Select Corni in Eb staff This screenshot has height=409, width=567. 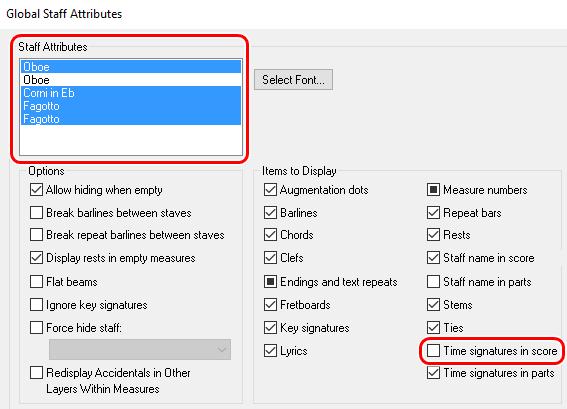coord(131,93)
